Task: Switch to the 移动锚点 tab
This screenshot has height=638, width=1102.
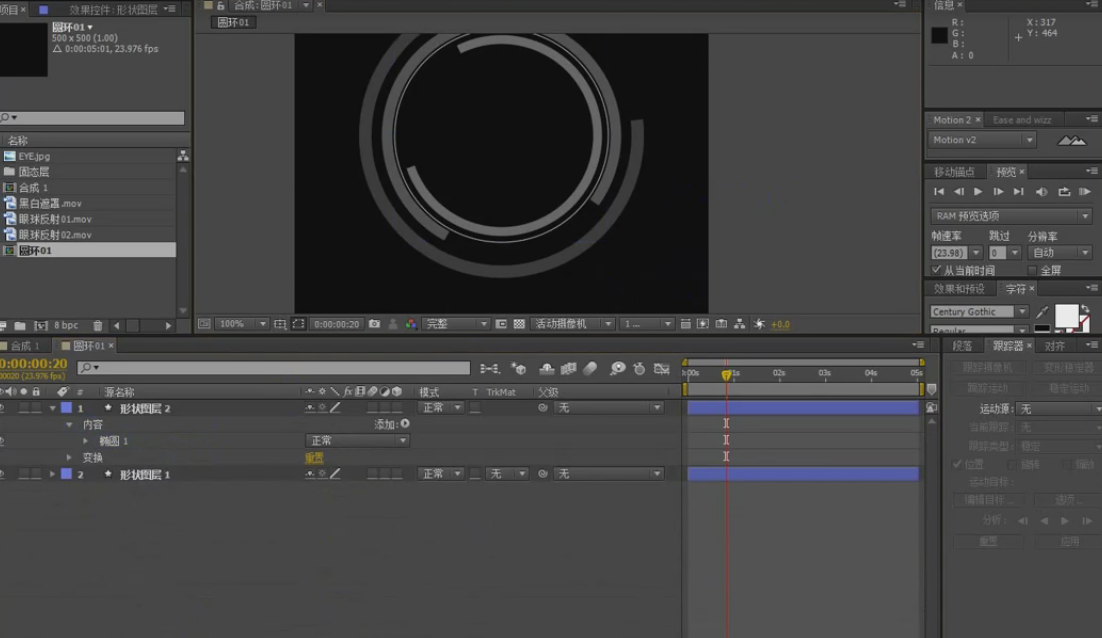Action: (954, 172)
